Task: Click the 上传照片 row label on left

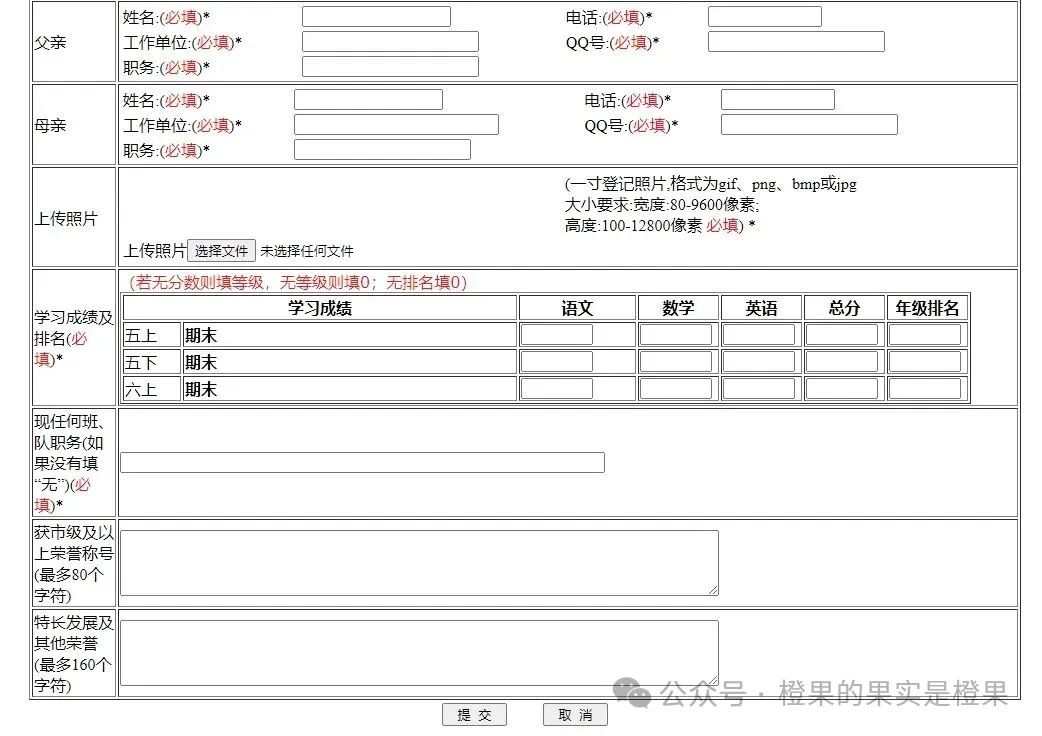Action: tap(66, 219)
